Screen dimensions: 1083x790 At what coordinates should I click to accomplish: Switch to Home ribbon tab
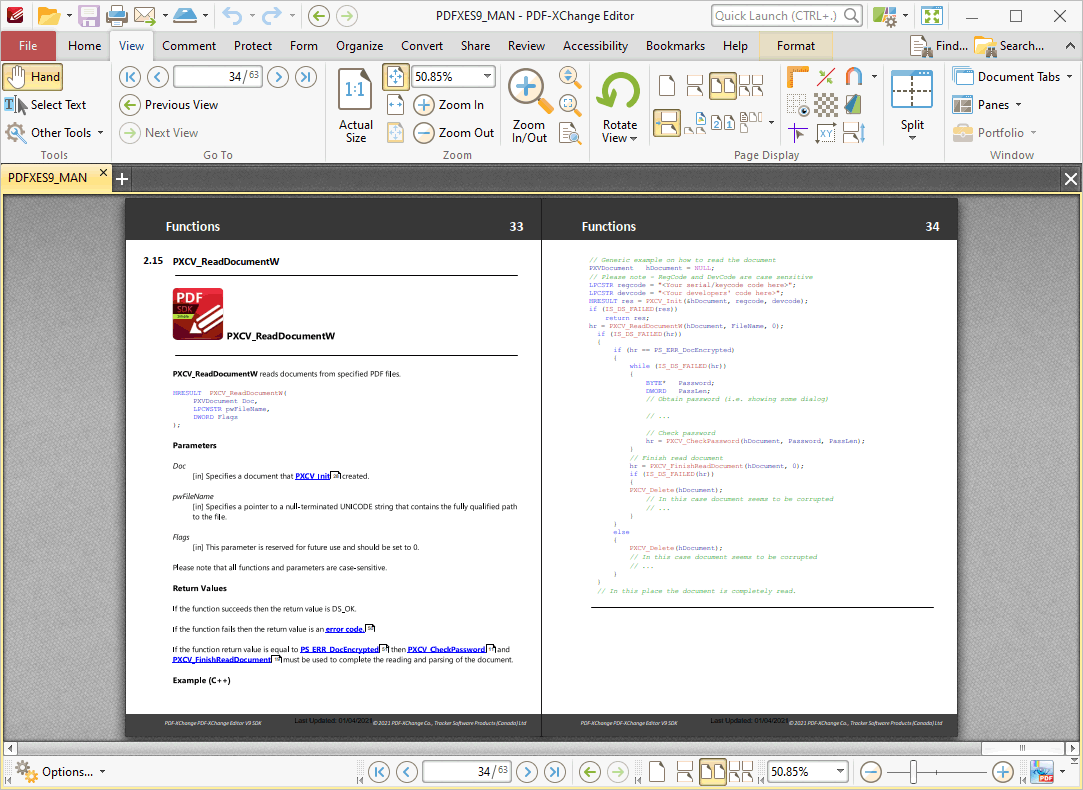coord(84,46)
